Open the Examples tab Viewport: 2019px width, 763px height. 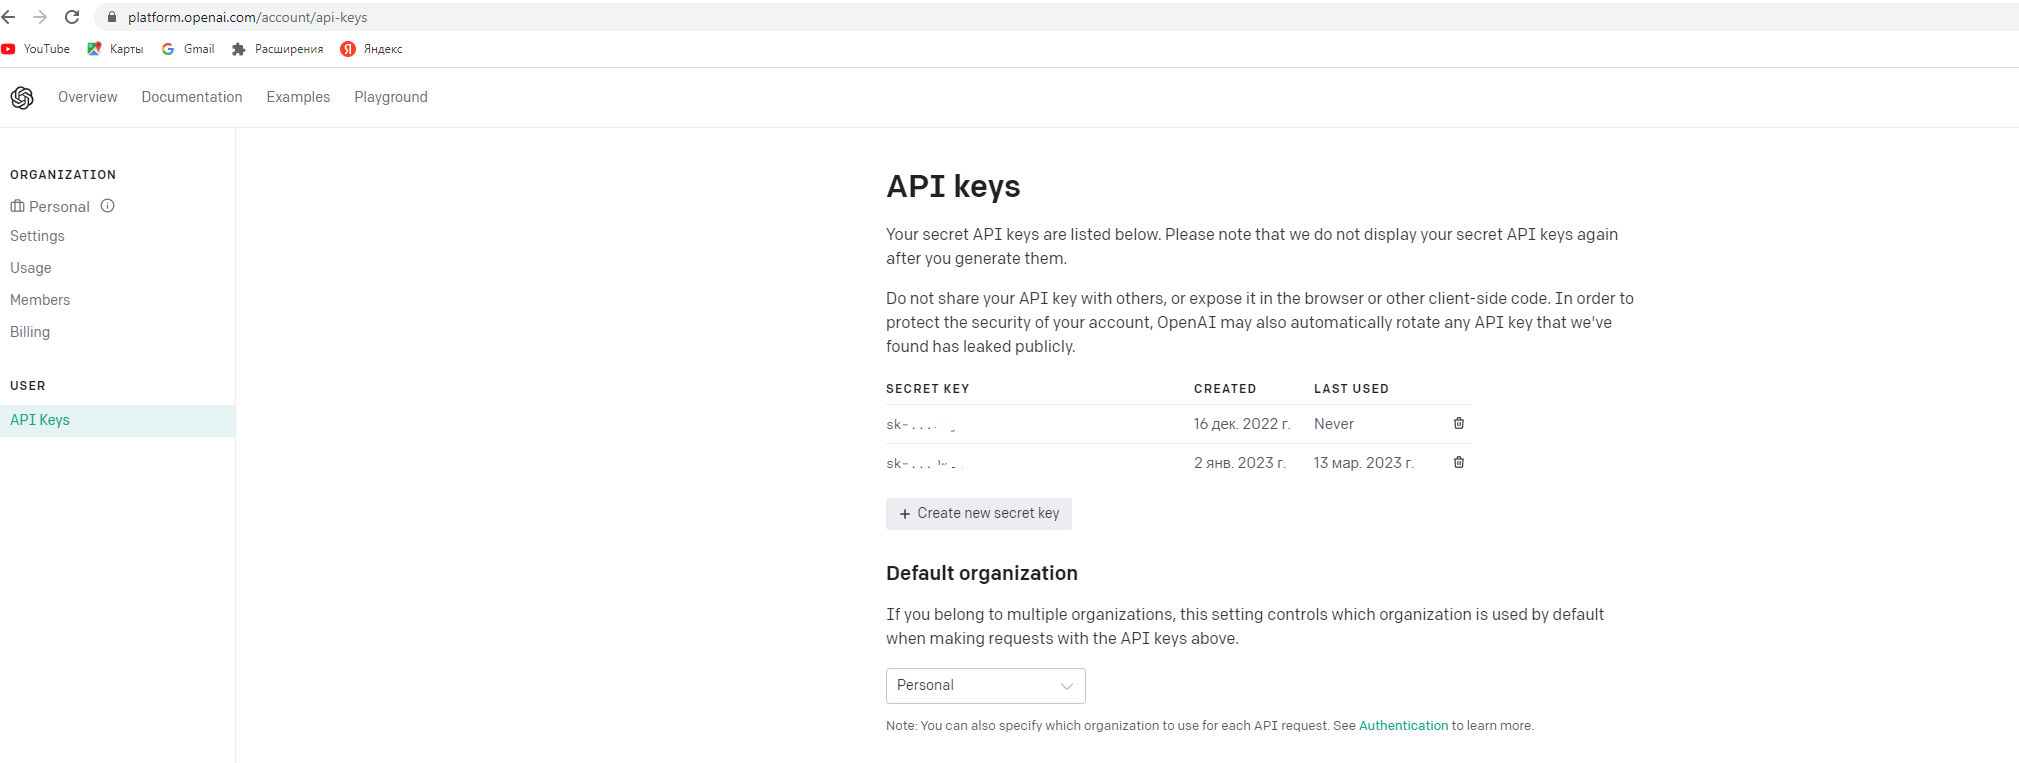pos(298,97)
